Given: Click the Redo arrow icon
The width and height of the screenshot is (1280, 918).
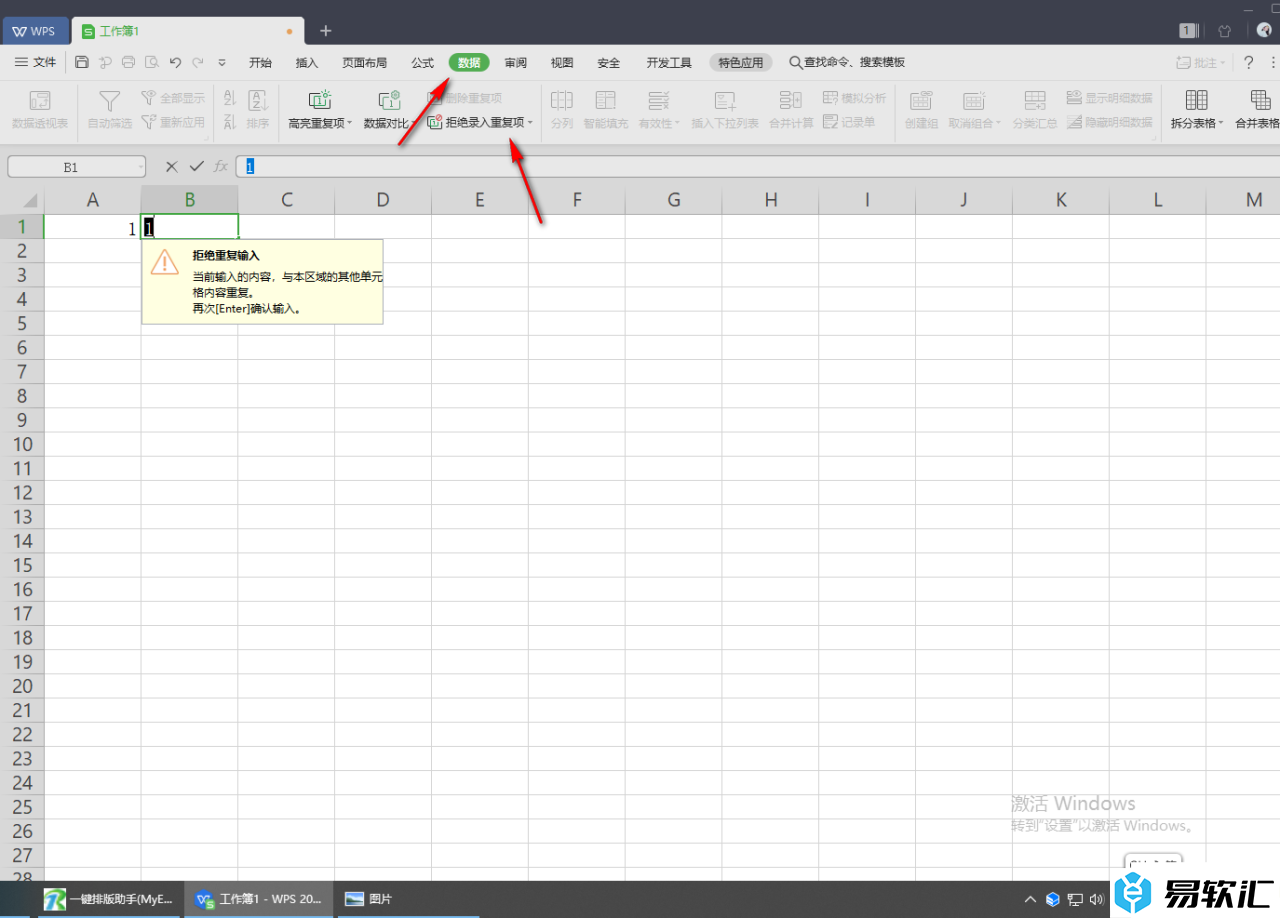Looking at the screenshot, I should click(x=198, y=62).
